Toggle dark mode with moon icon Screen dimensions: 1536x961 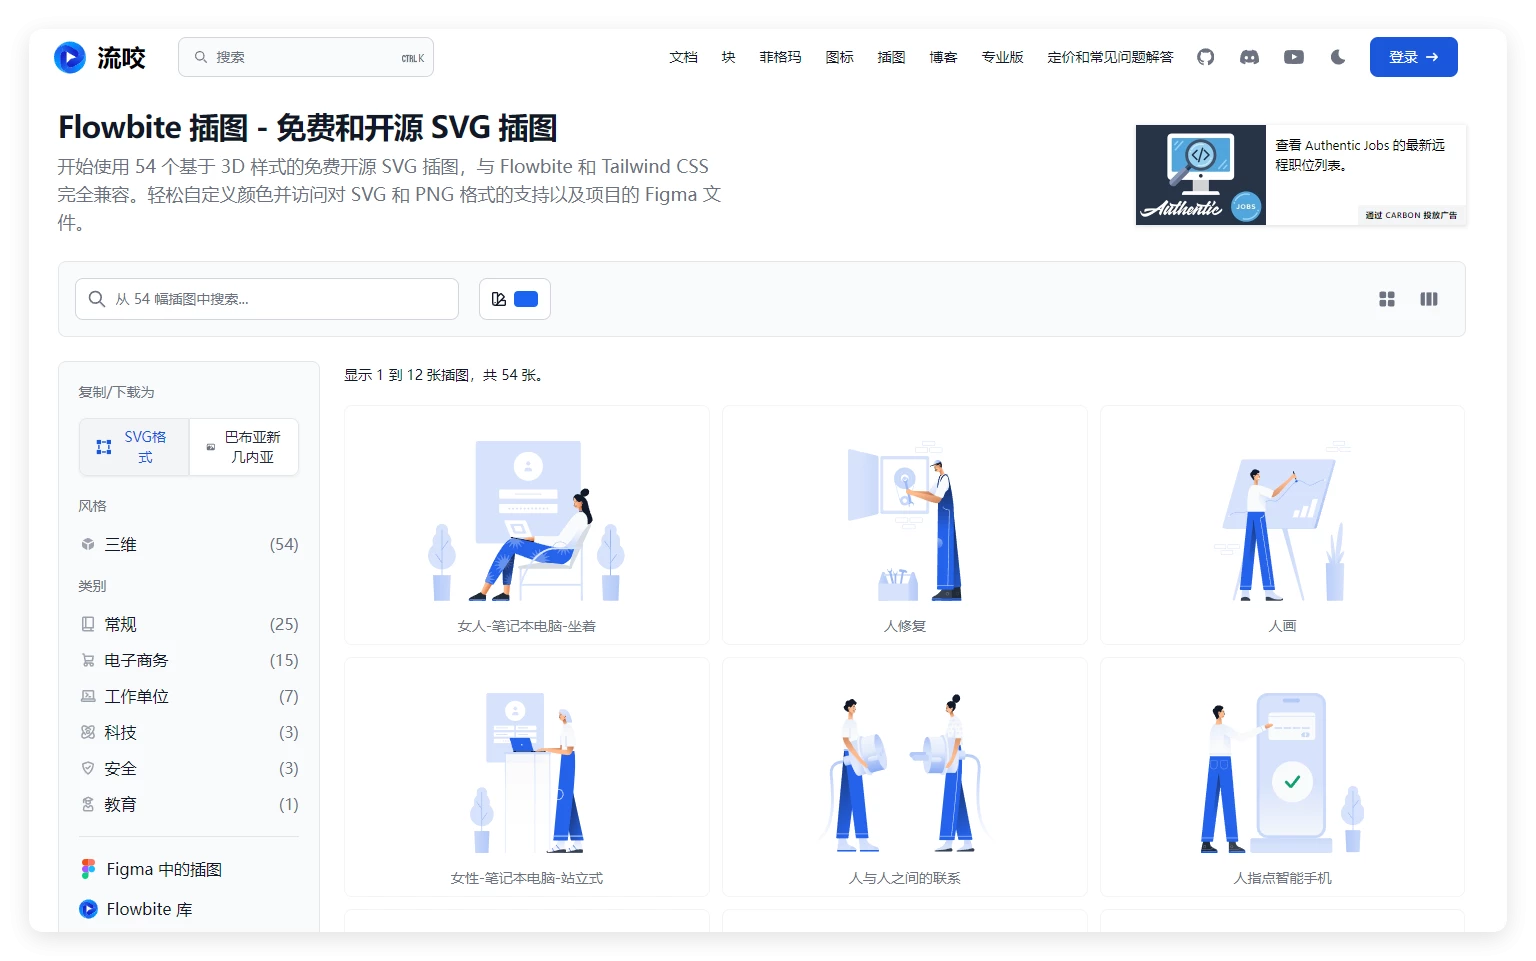[1338, 57]
